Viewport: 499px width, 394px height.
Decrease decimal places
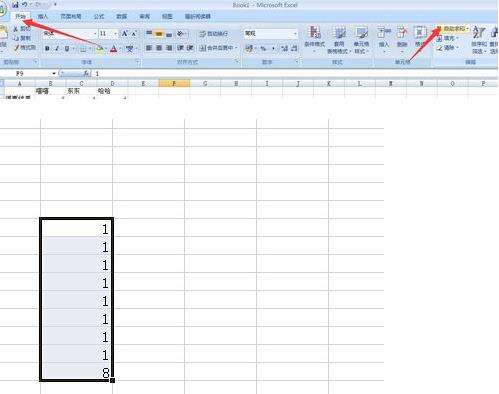tap(294, 49)
